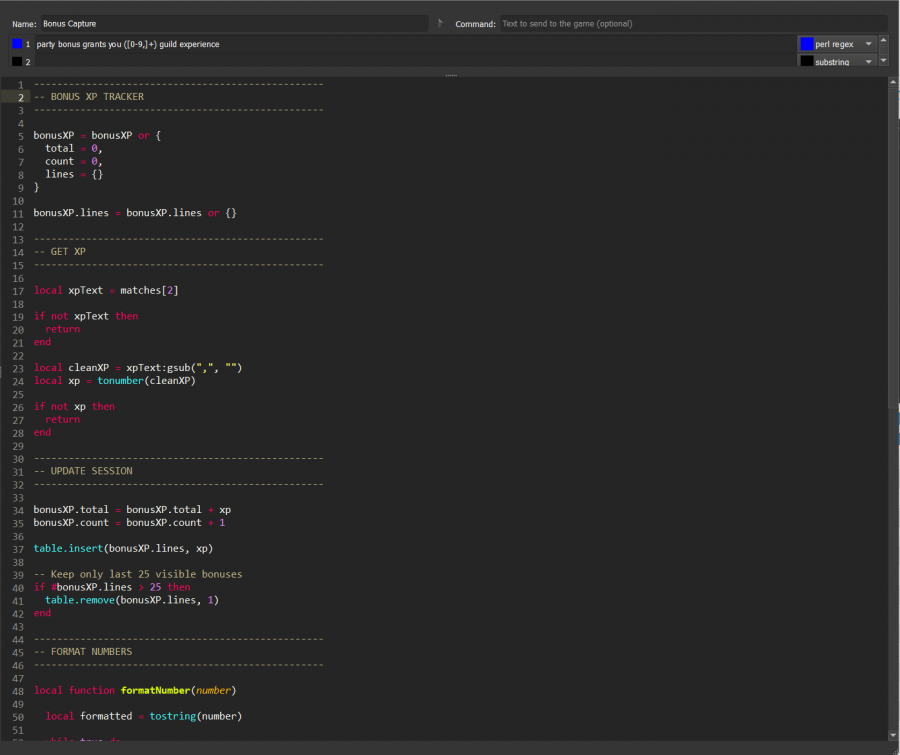Click the '-- Keep only last 25 visible bonuses' comment
The image size is (900, 755).
(138, 574)
